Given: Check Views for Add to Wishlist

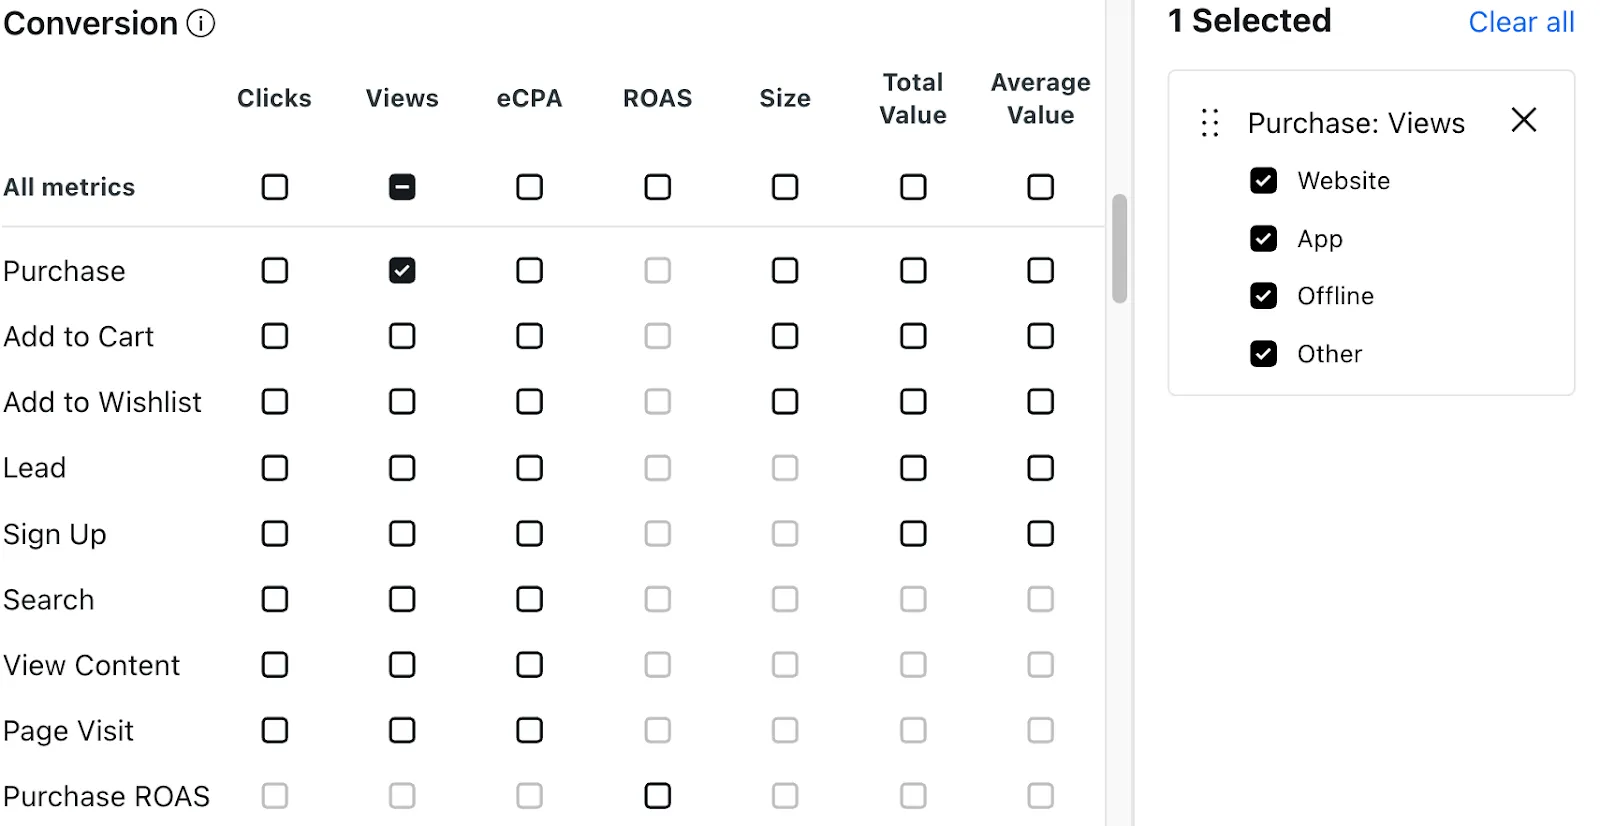Looking at the screenshot, I should (x=401, y=401).
